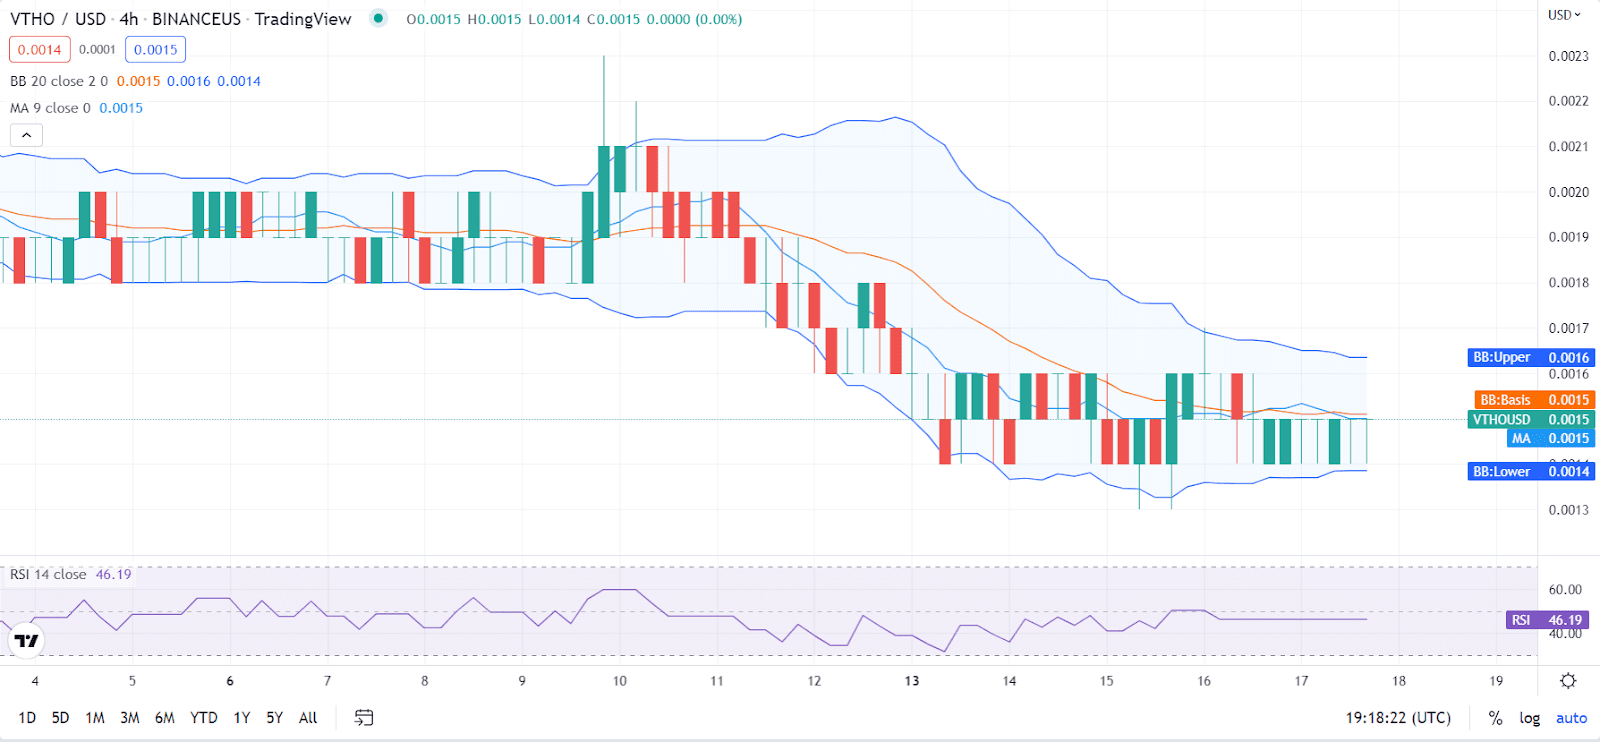Click the purple RSI value label
The height and width of the screenshot is (742, 1600).
point(1547,620)
